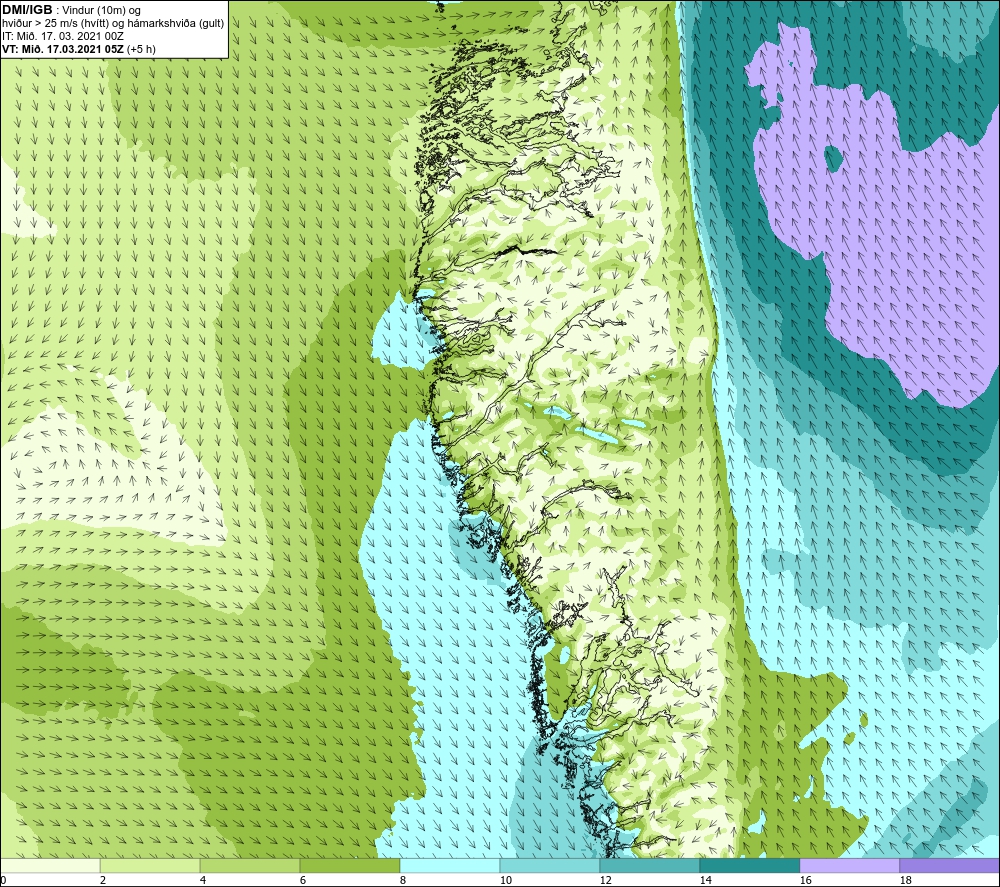Click the scale label '10'

pyautogui.click(x=505, y=880)
